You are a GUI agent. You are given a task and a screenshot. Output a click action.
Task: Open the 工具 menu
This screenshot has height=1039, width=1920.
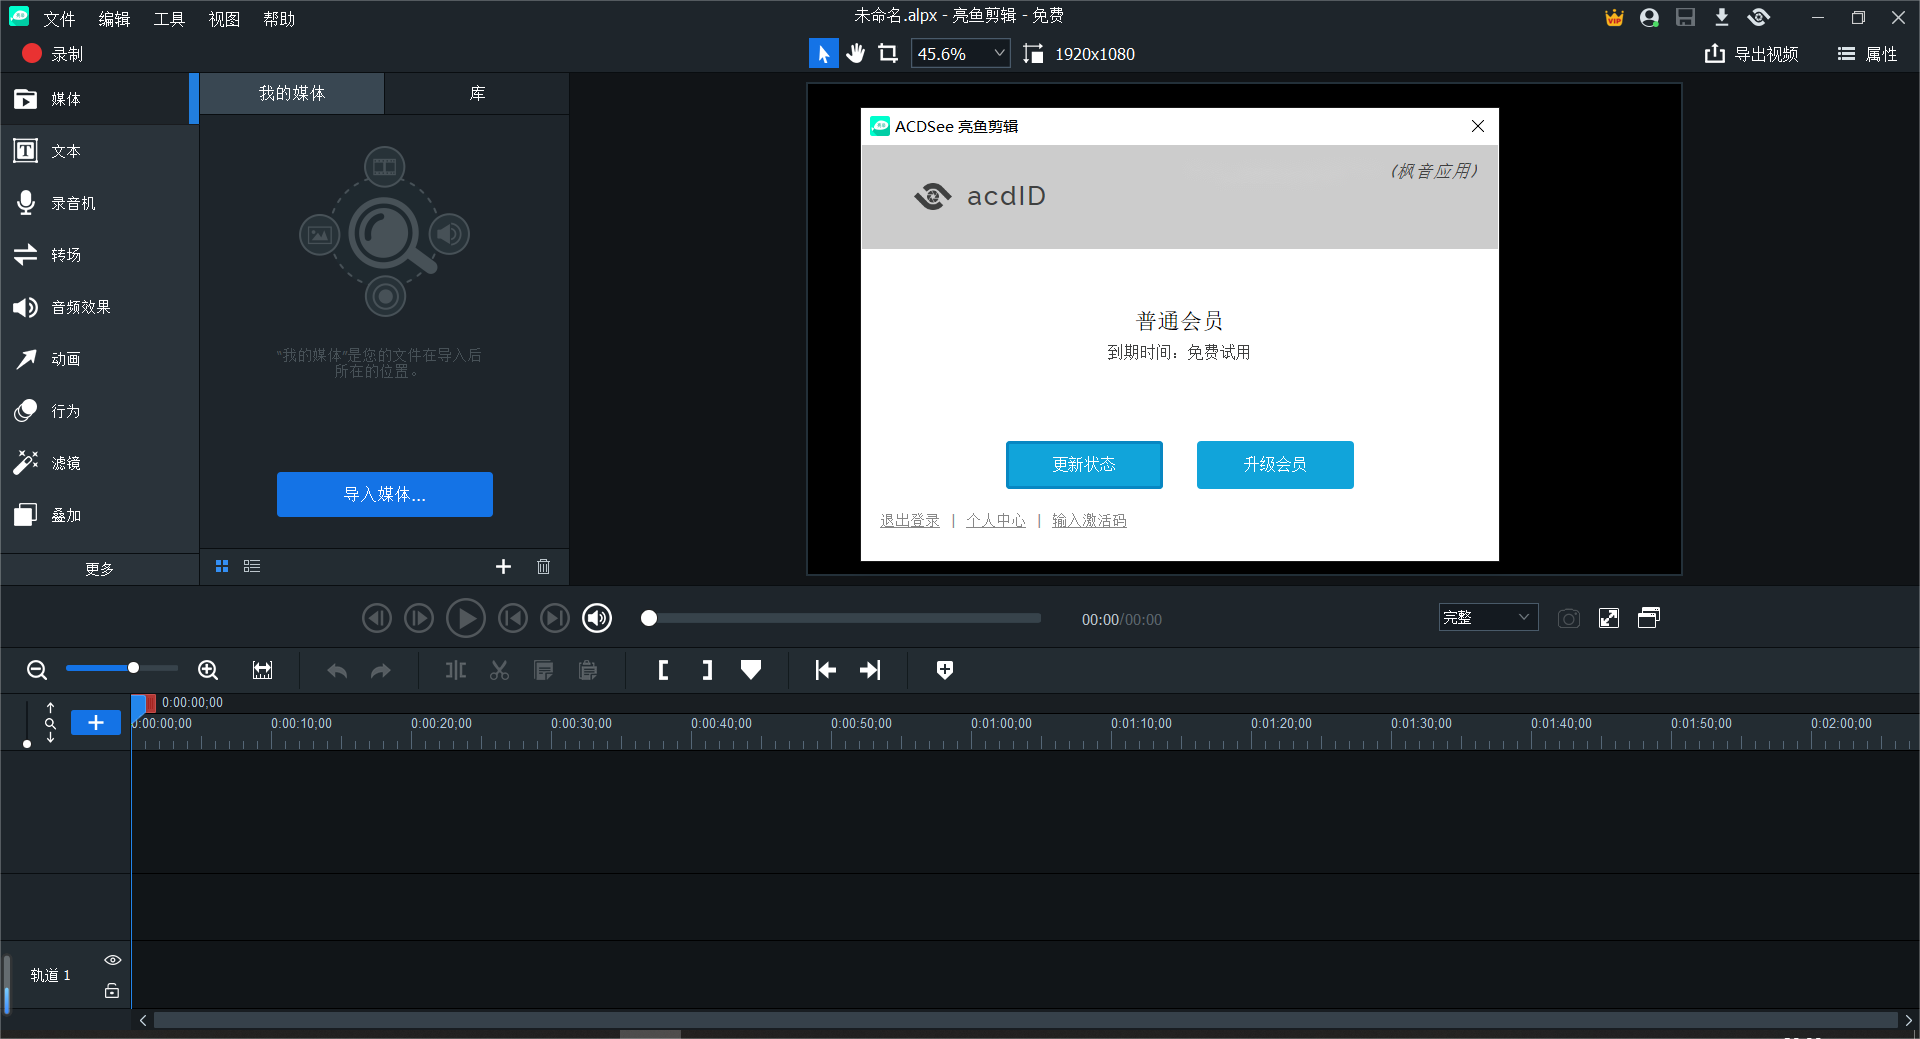tap(169, 19)
